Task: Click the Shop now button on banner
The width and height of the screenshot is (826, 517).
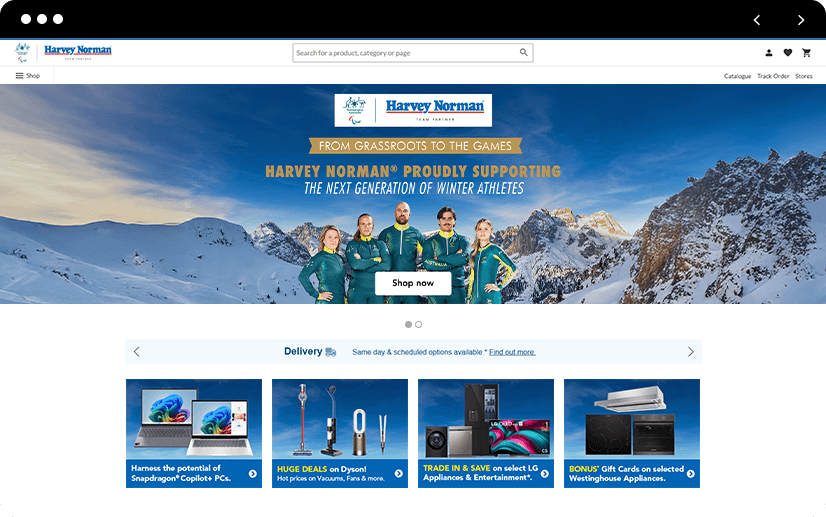Action: click(x=413, y=283)
